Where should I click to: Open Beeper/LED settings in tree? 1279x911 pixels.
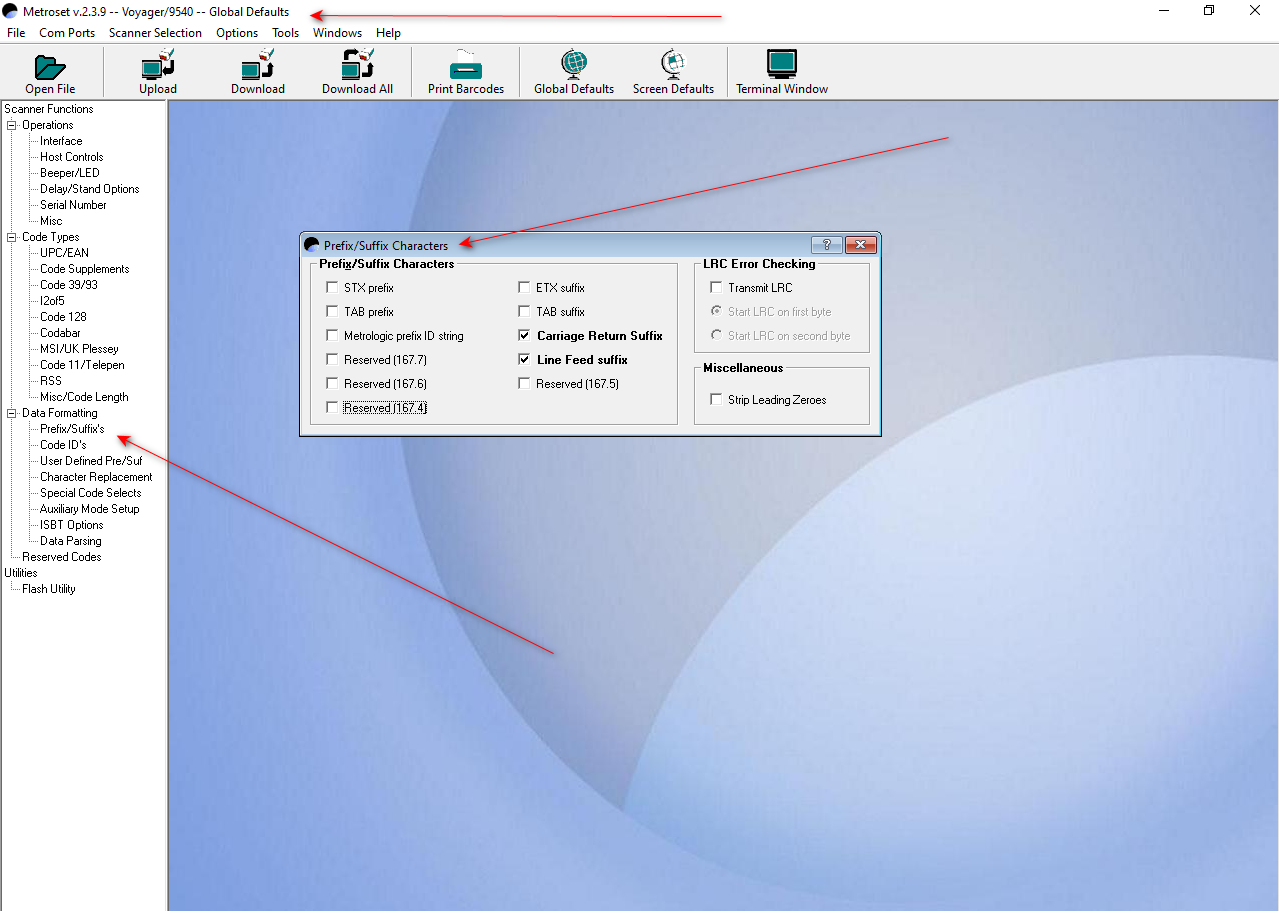pyautogui.click(x=70, y=173)
